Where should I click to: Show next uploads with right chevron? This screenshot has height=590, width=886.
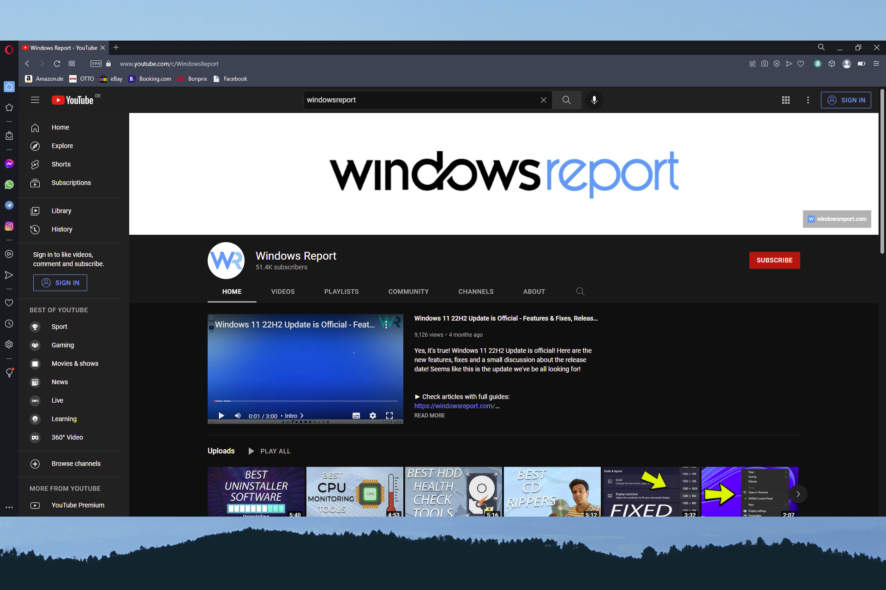click(x=798, y=494)
